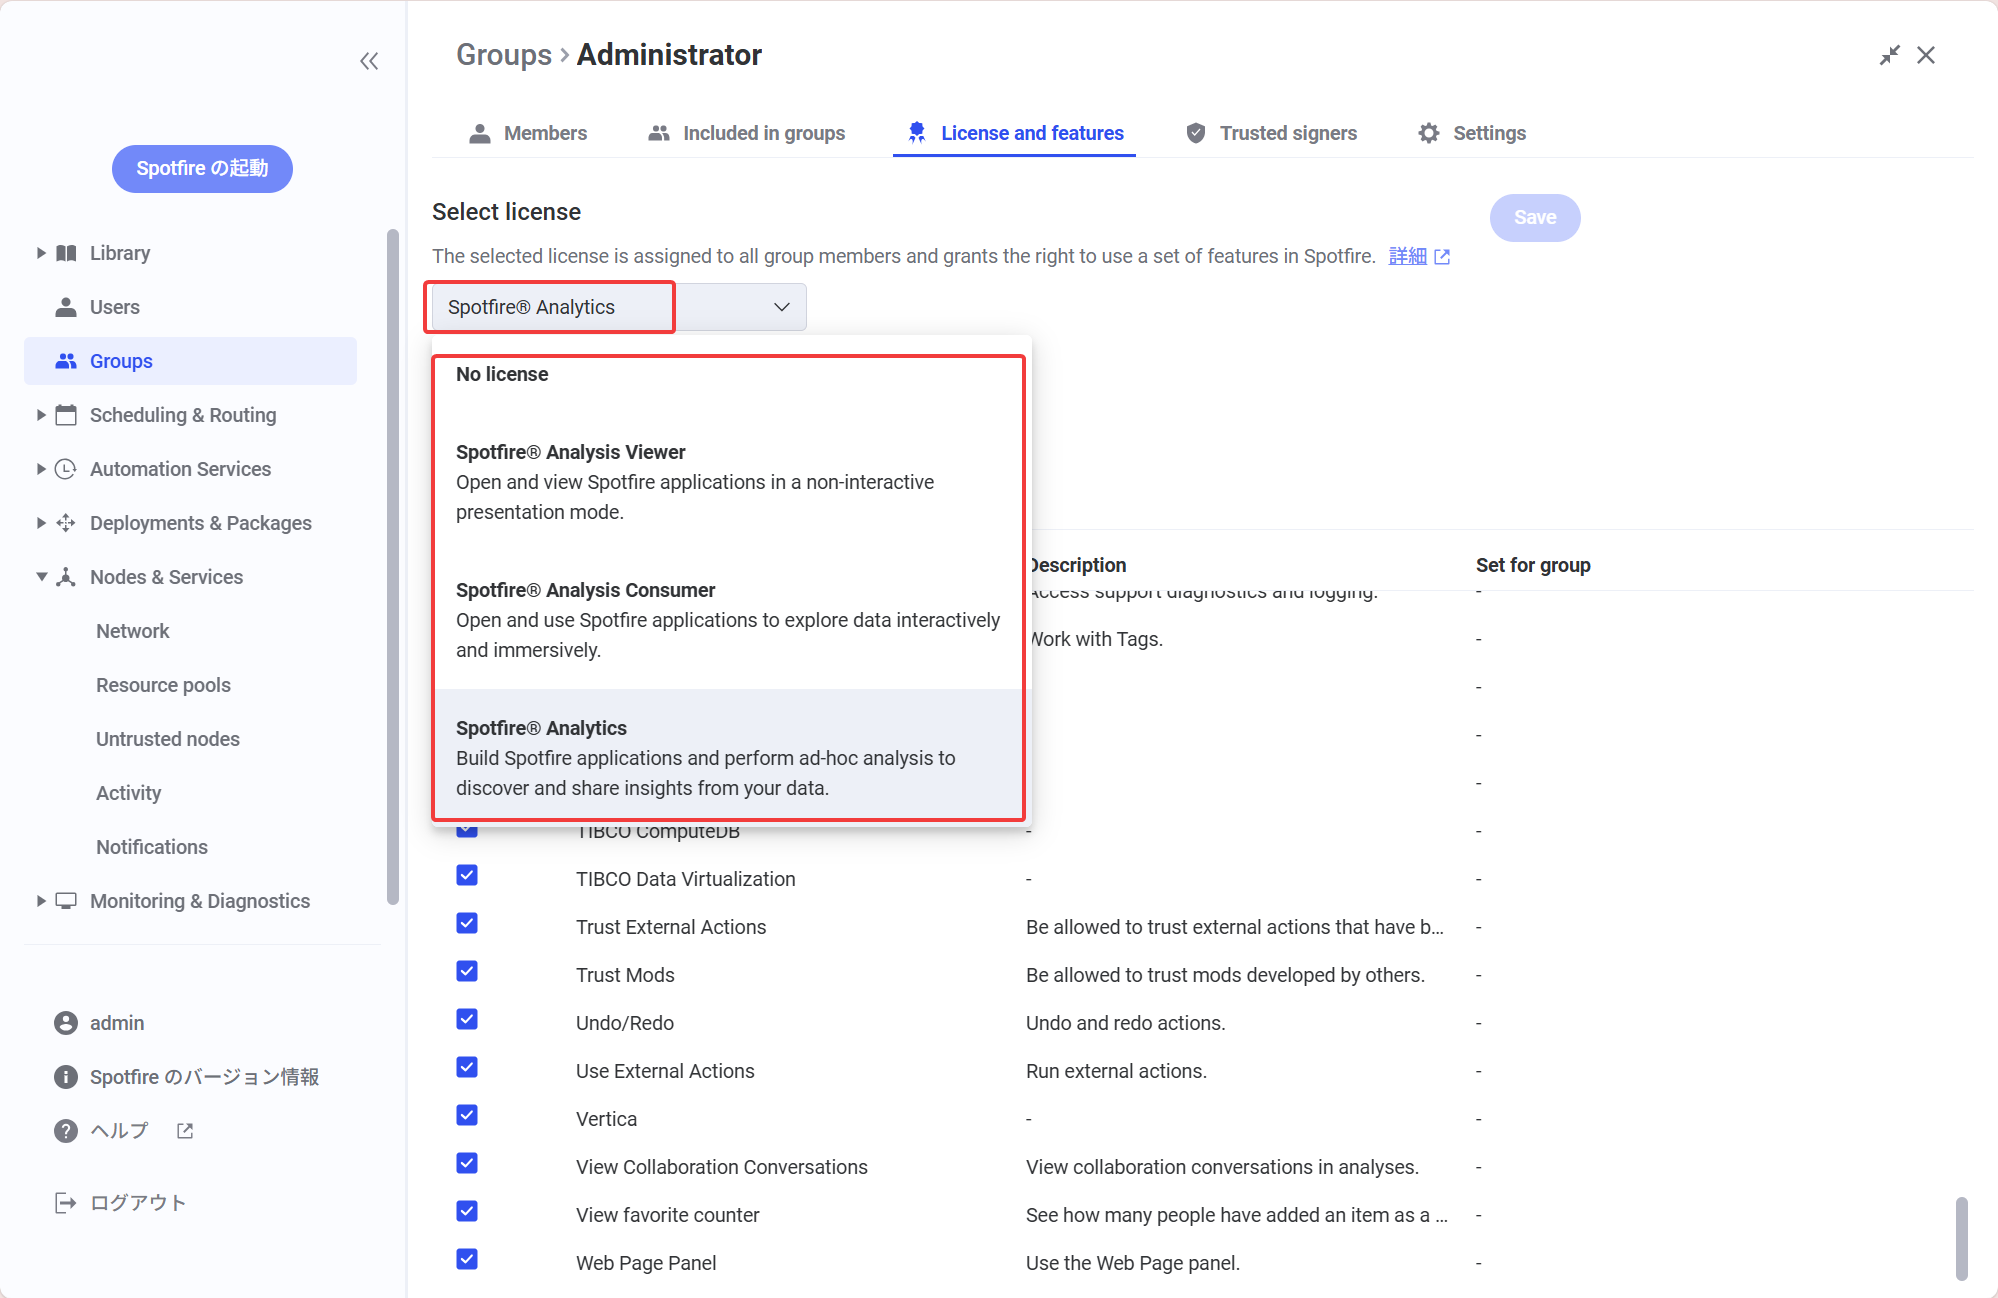Click the shrink panel arrows icon
Image resolution: width=1998 pixels, height=1298 pixels.
1889,55
